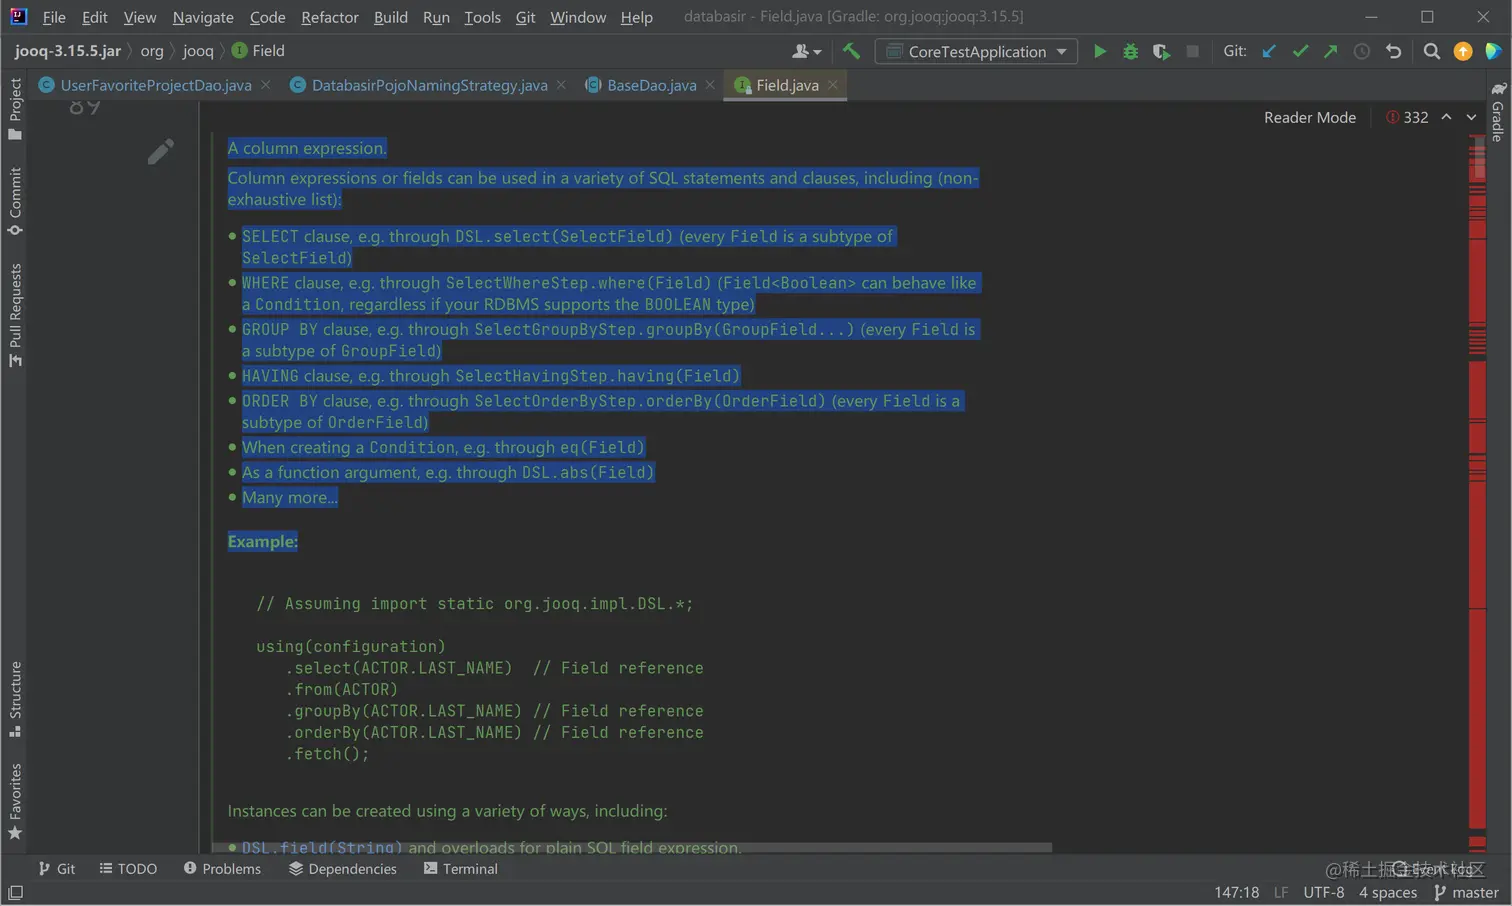Image resolution: width=1512 pixels, height=906 pixels.
Task: Open the Commit tool window
Action: click(x=15, y=201)
